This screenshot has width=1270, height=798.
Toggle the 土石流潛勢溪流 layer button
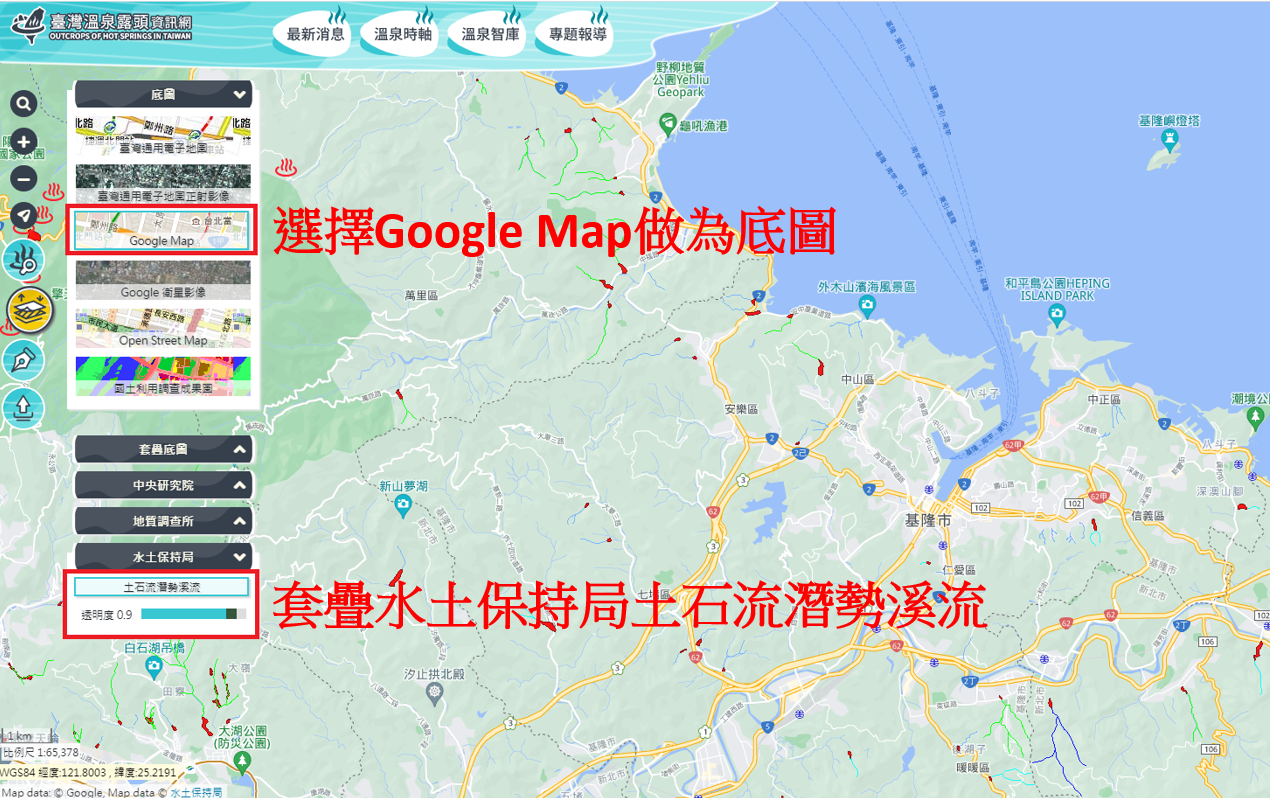pyautogui.click(x=162, y=587)
